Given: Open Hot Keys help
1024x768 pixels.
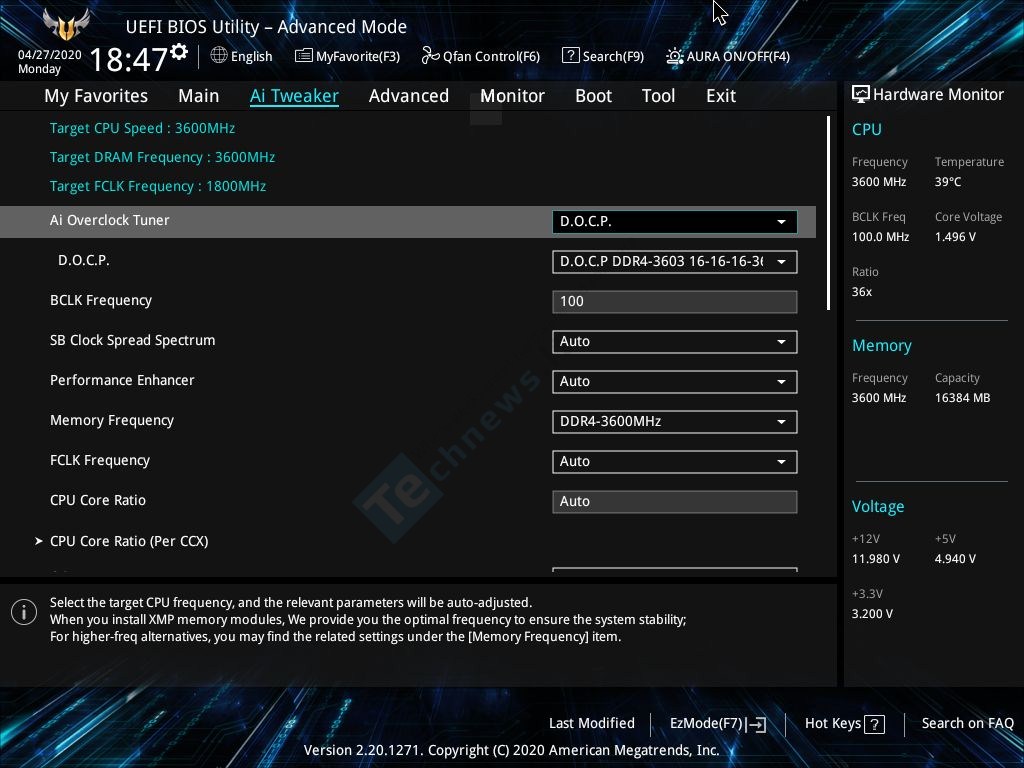Looking at the screenshot, I should [844, 724].
